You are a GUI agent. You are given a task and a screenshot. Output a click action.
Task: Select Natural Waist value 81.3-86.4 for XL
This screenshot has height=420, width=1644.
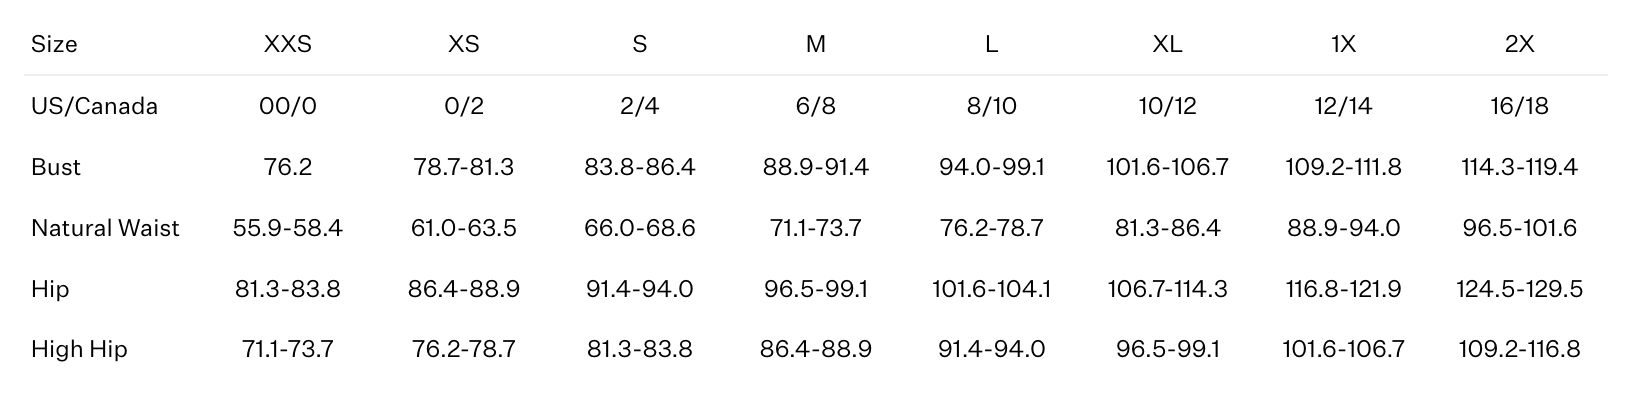(1167, 228)
